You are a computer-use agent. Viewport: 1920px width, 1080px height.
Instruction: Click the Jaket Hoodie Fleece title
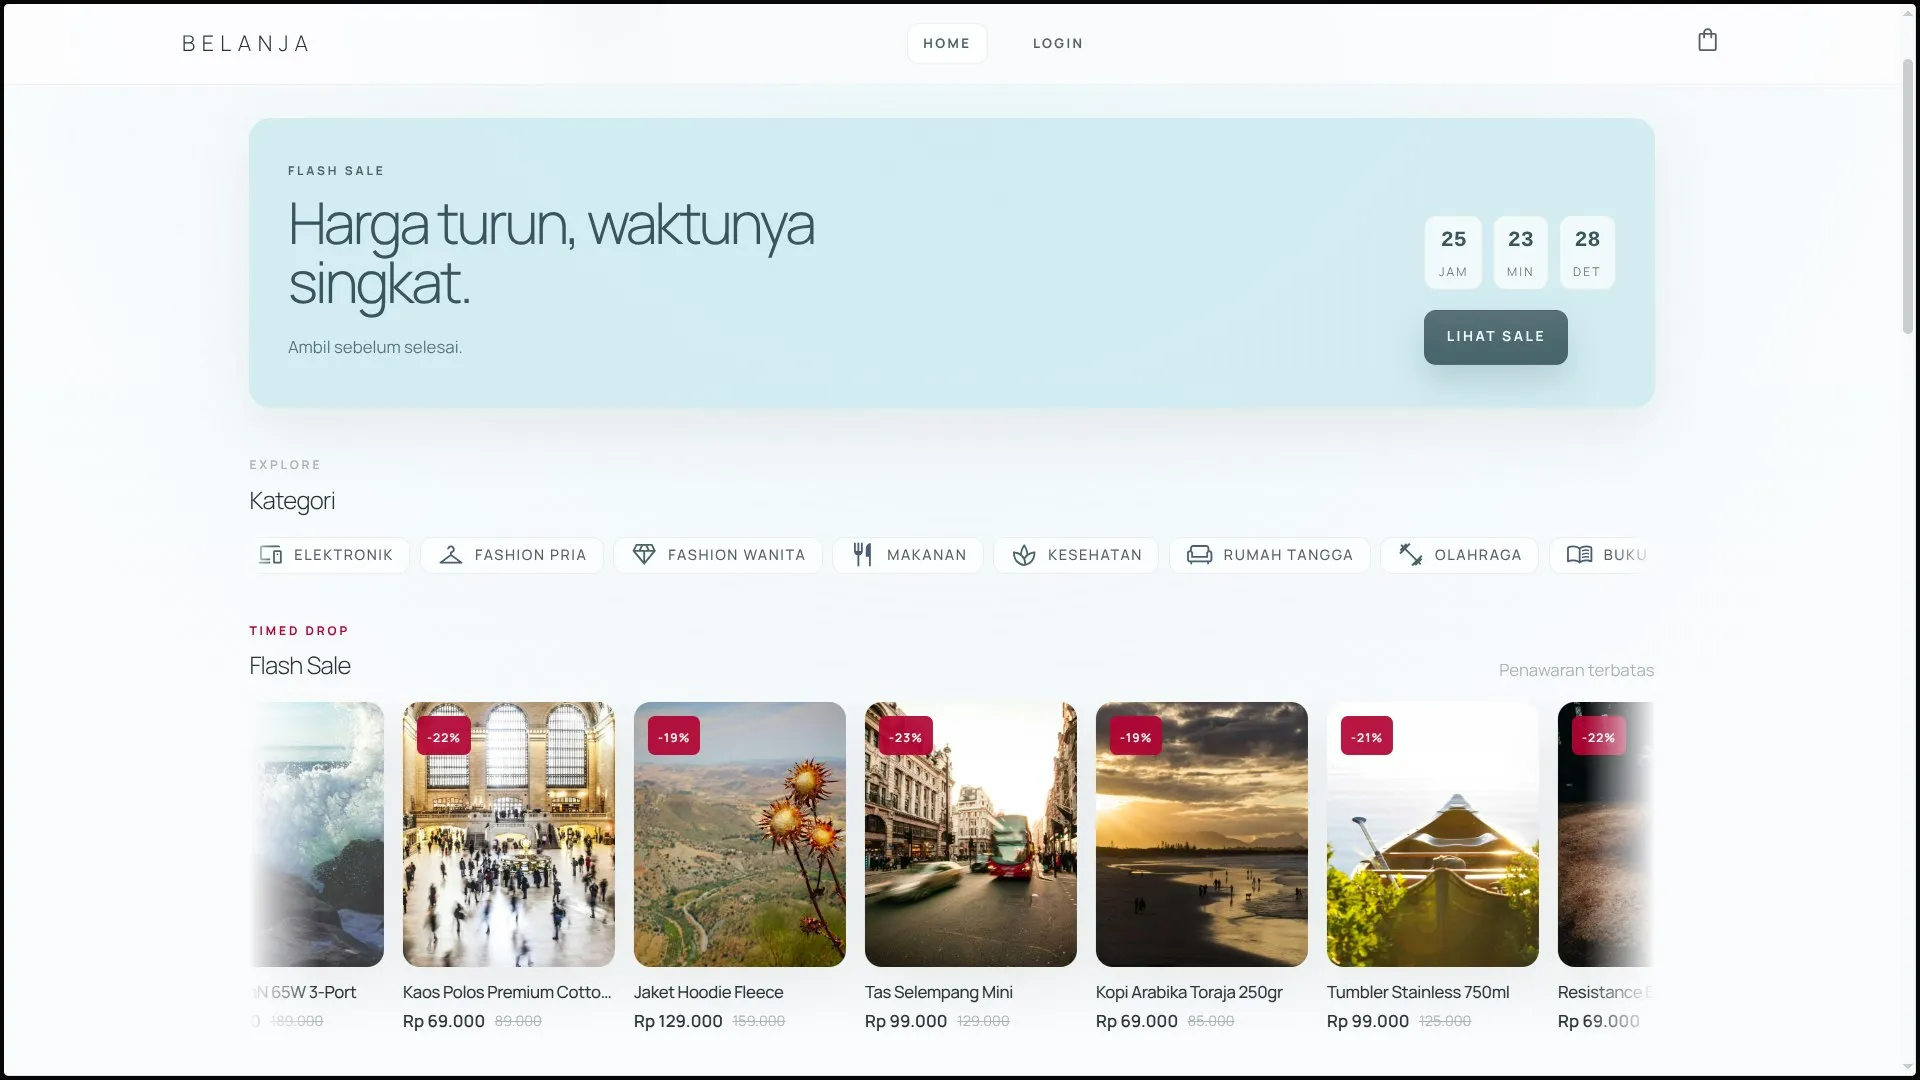[x=708, y=992]
